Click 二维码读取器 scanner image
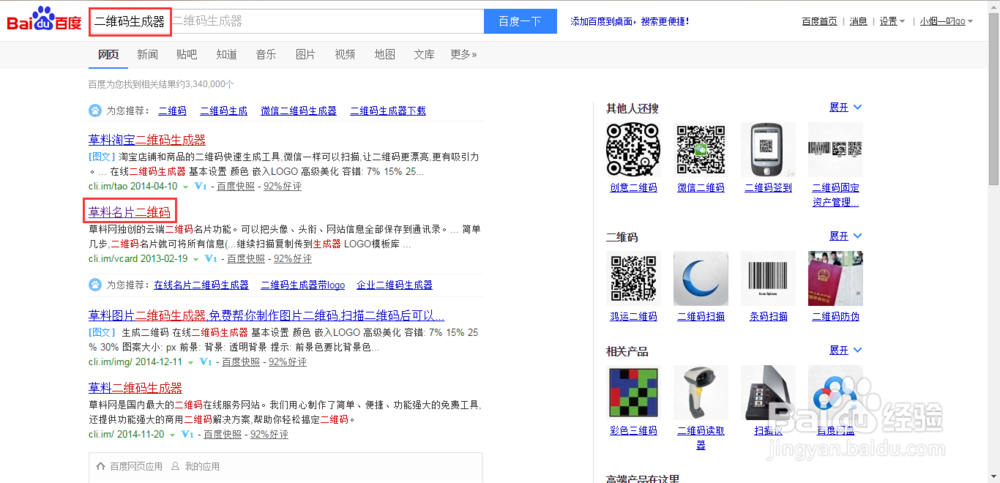The height and width of the screenshot is (483, 1000). point(700,392)
